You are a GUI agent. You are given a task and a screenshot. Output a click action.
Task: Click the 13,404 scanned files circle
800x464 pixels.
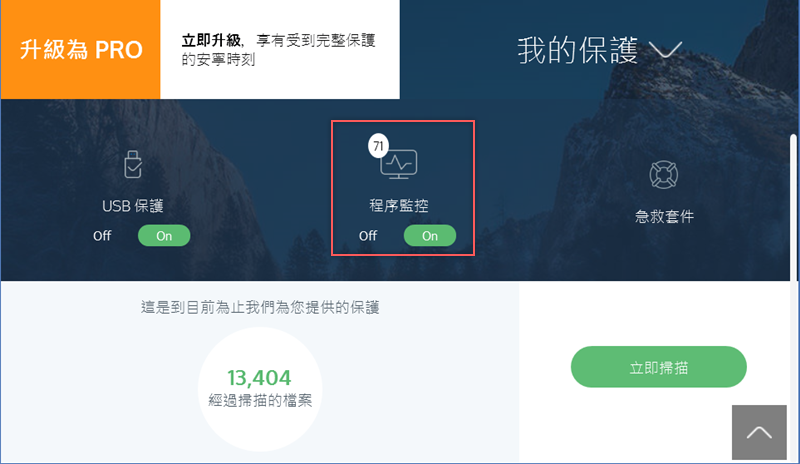[260, 389]
